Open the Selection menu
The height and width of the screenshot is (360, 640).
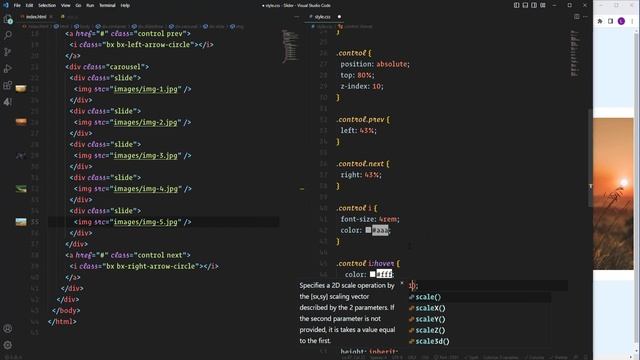(47, 5)
